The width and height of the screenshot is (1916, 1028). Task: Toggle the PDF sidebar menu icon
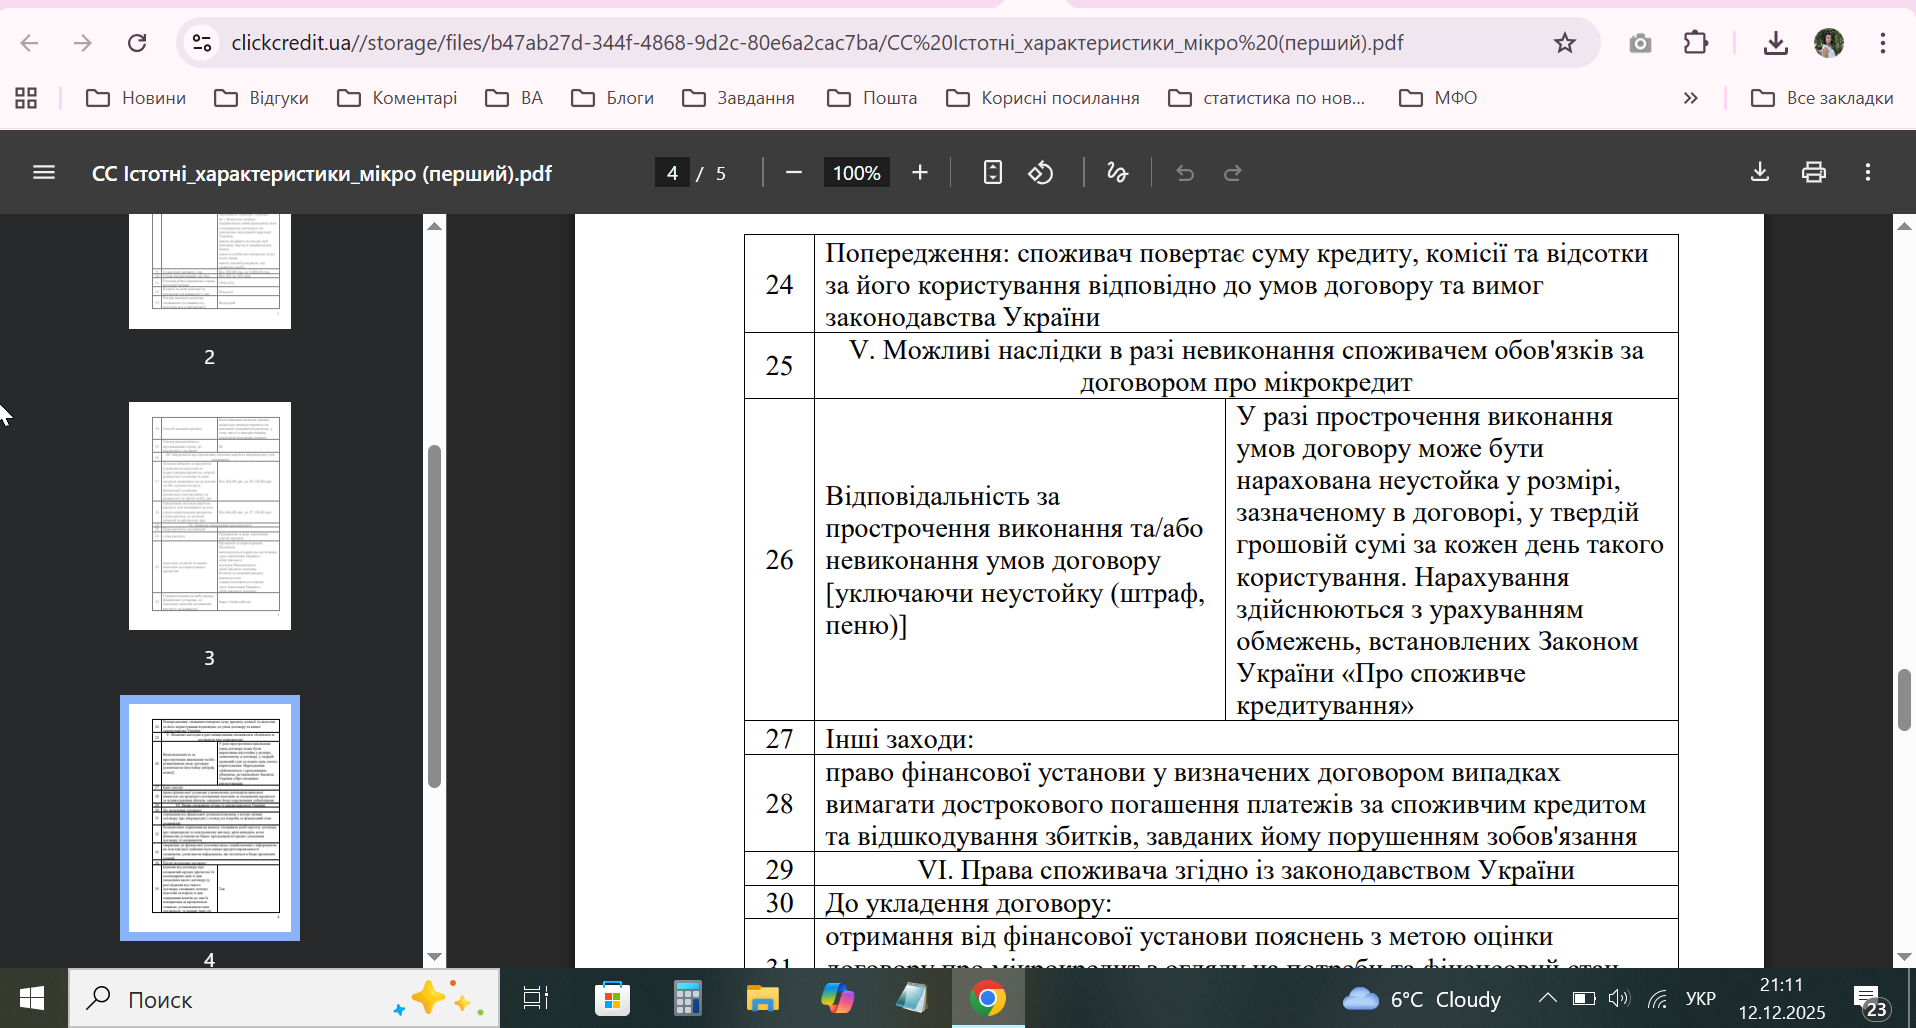[x=44, y=173]
